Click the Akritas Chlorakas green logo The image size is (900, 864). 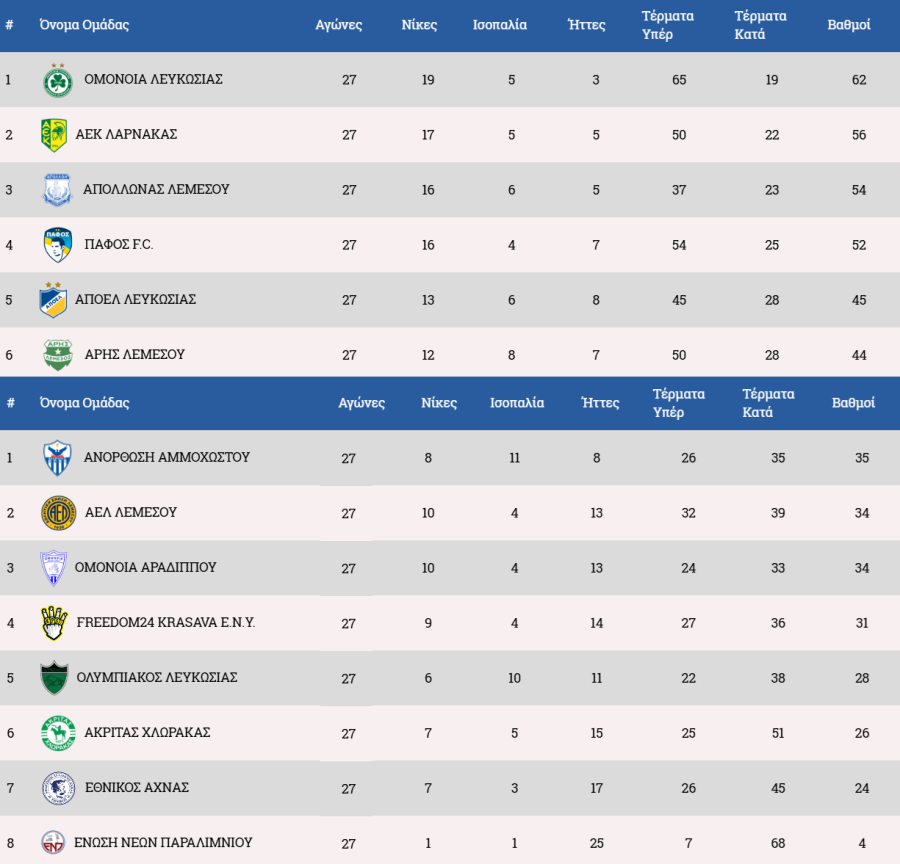pos(57,733)
